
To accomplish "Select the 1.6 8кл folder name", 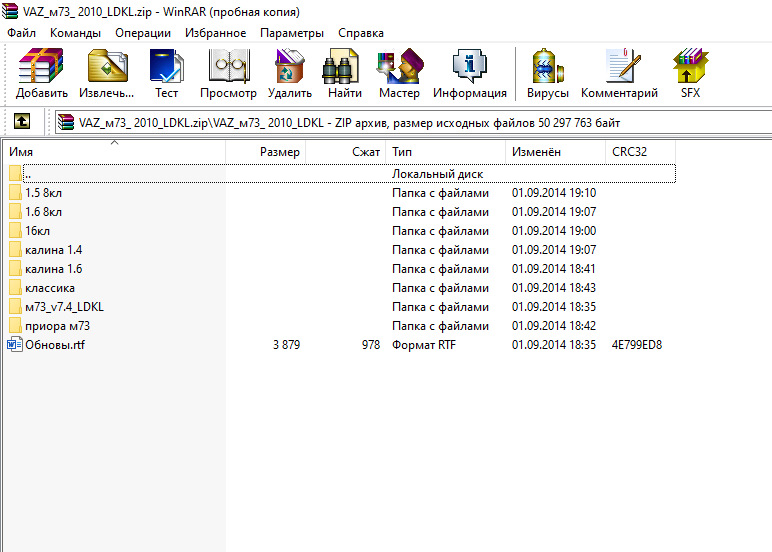I will point(43,212).
